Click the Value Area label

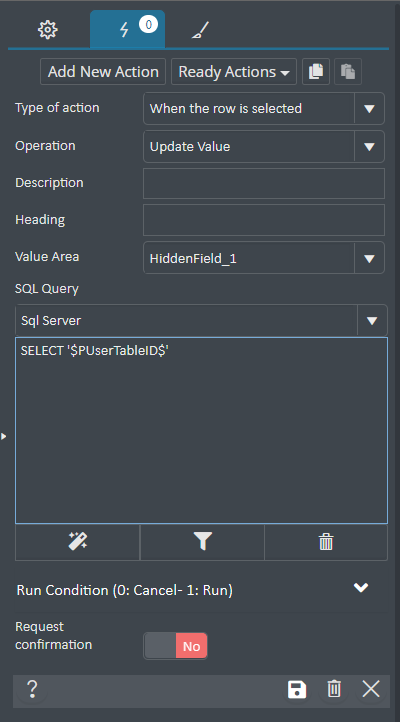(x=47, y=256)
